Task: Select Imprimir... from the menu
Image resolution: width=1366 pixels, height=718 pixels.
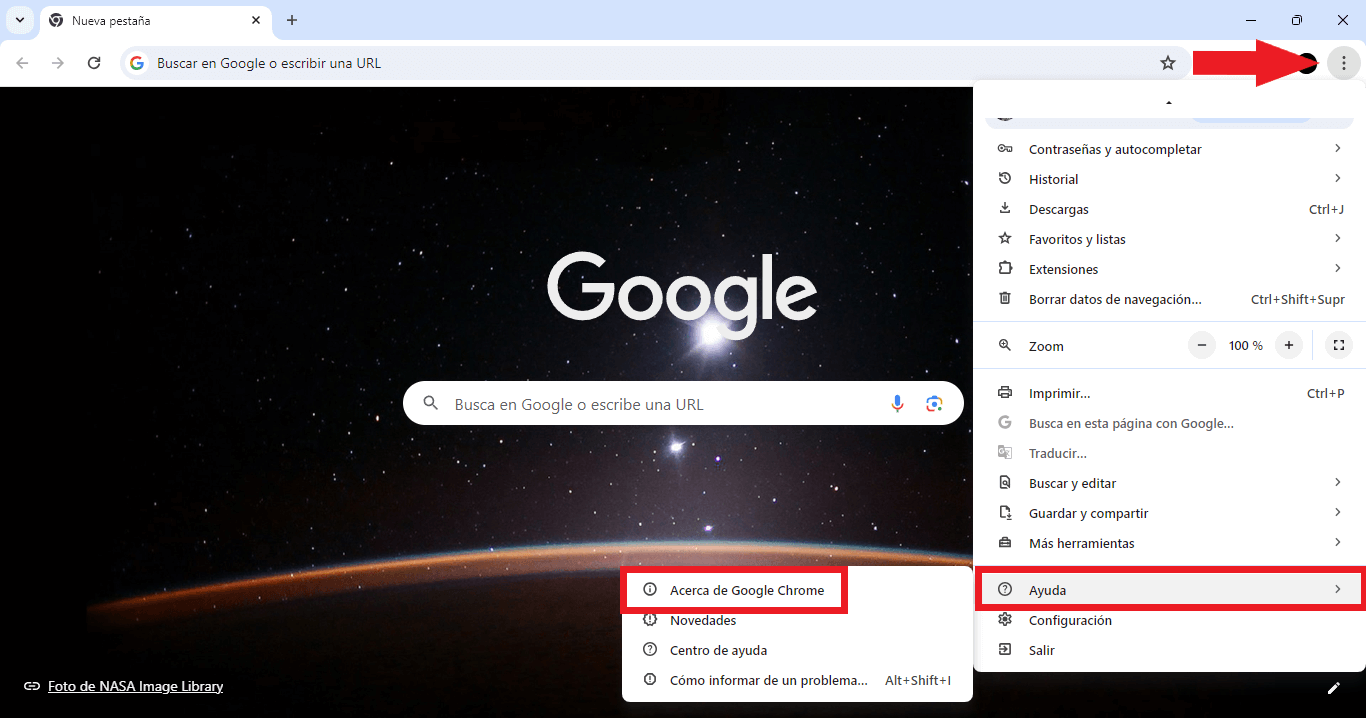Action: pyautogui.click(x=1169, y=393)
